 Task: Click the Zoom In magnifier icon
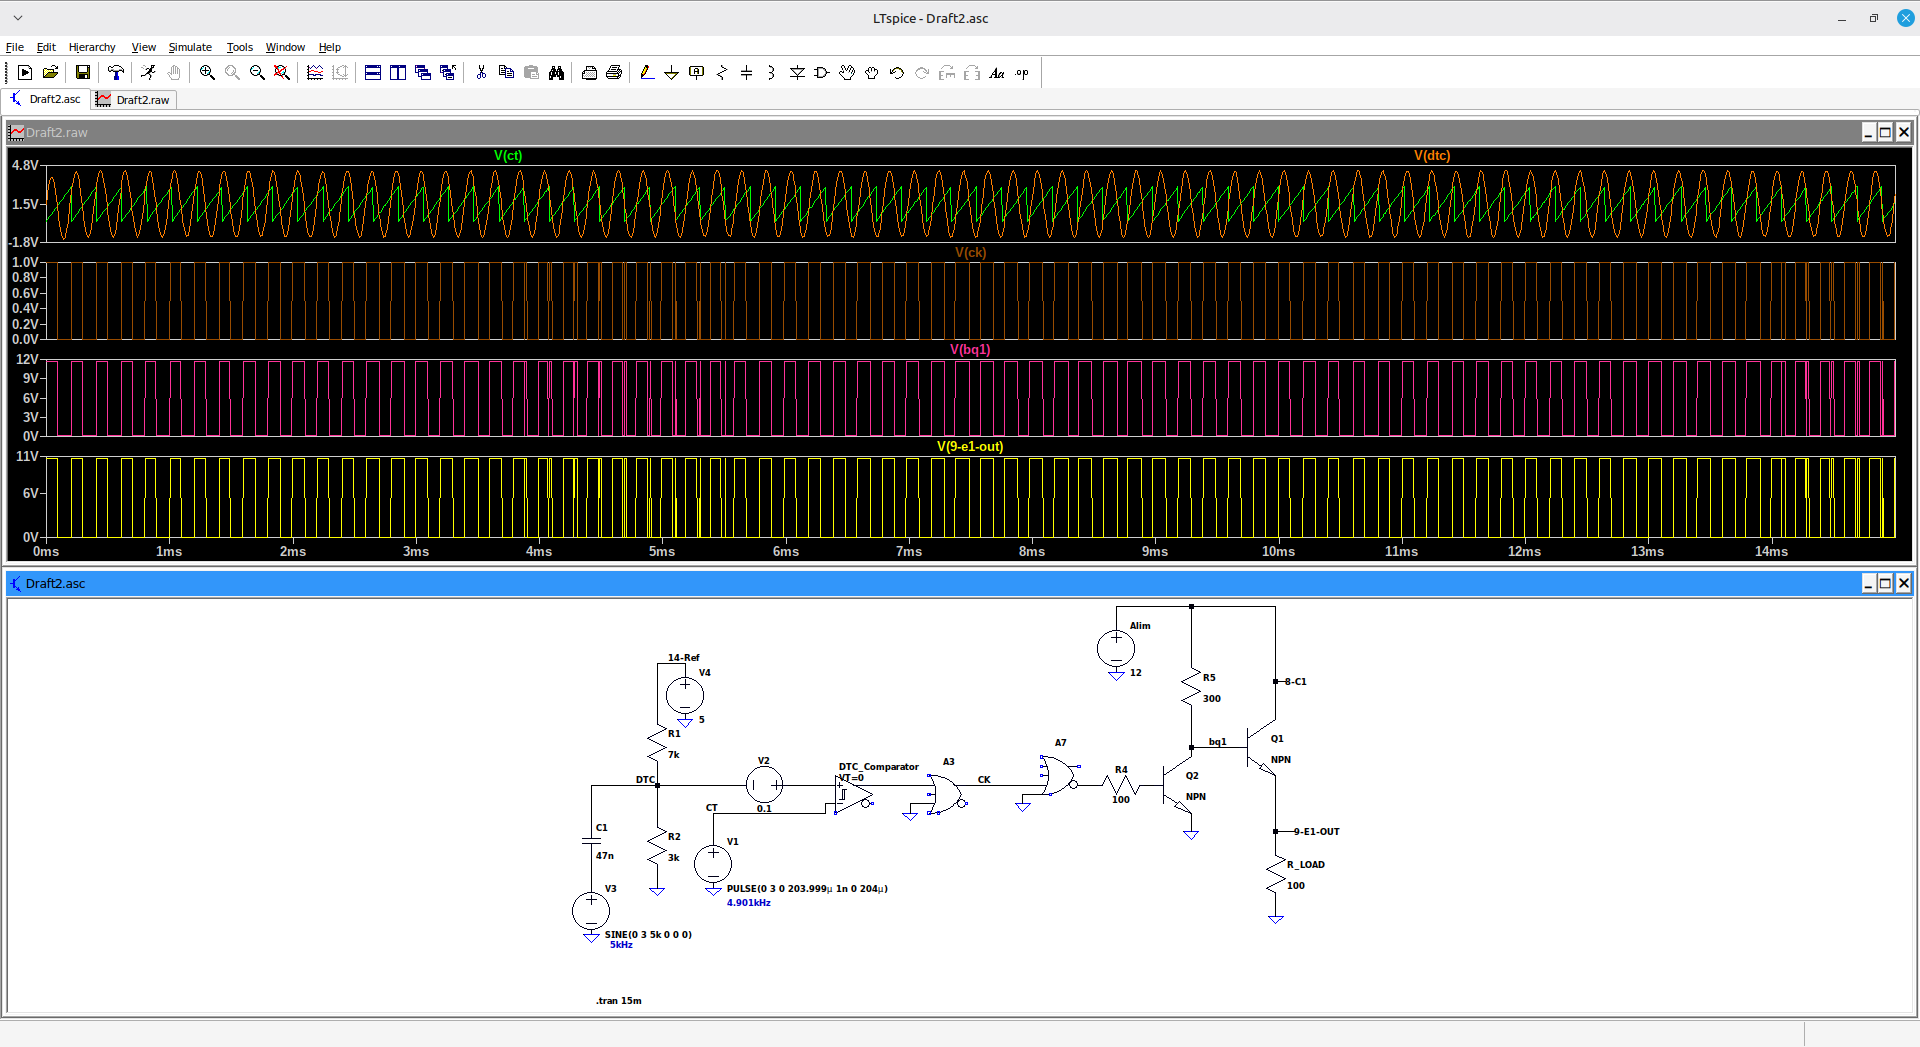point(207,73)
